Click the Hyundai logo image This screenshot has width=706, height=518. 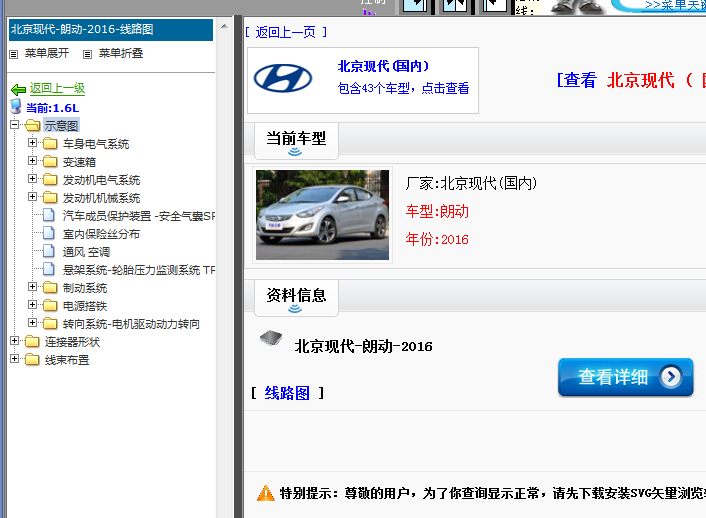283,78
